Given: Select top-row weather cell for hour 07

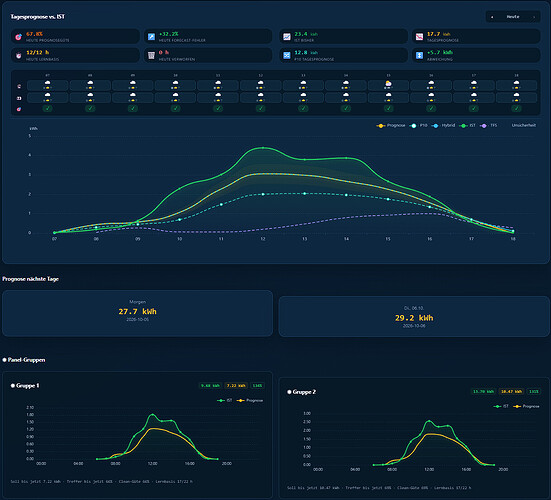Looking at the screenshot, I should pos(47,85).
